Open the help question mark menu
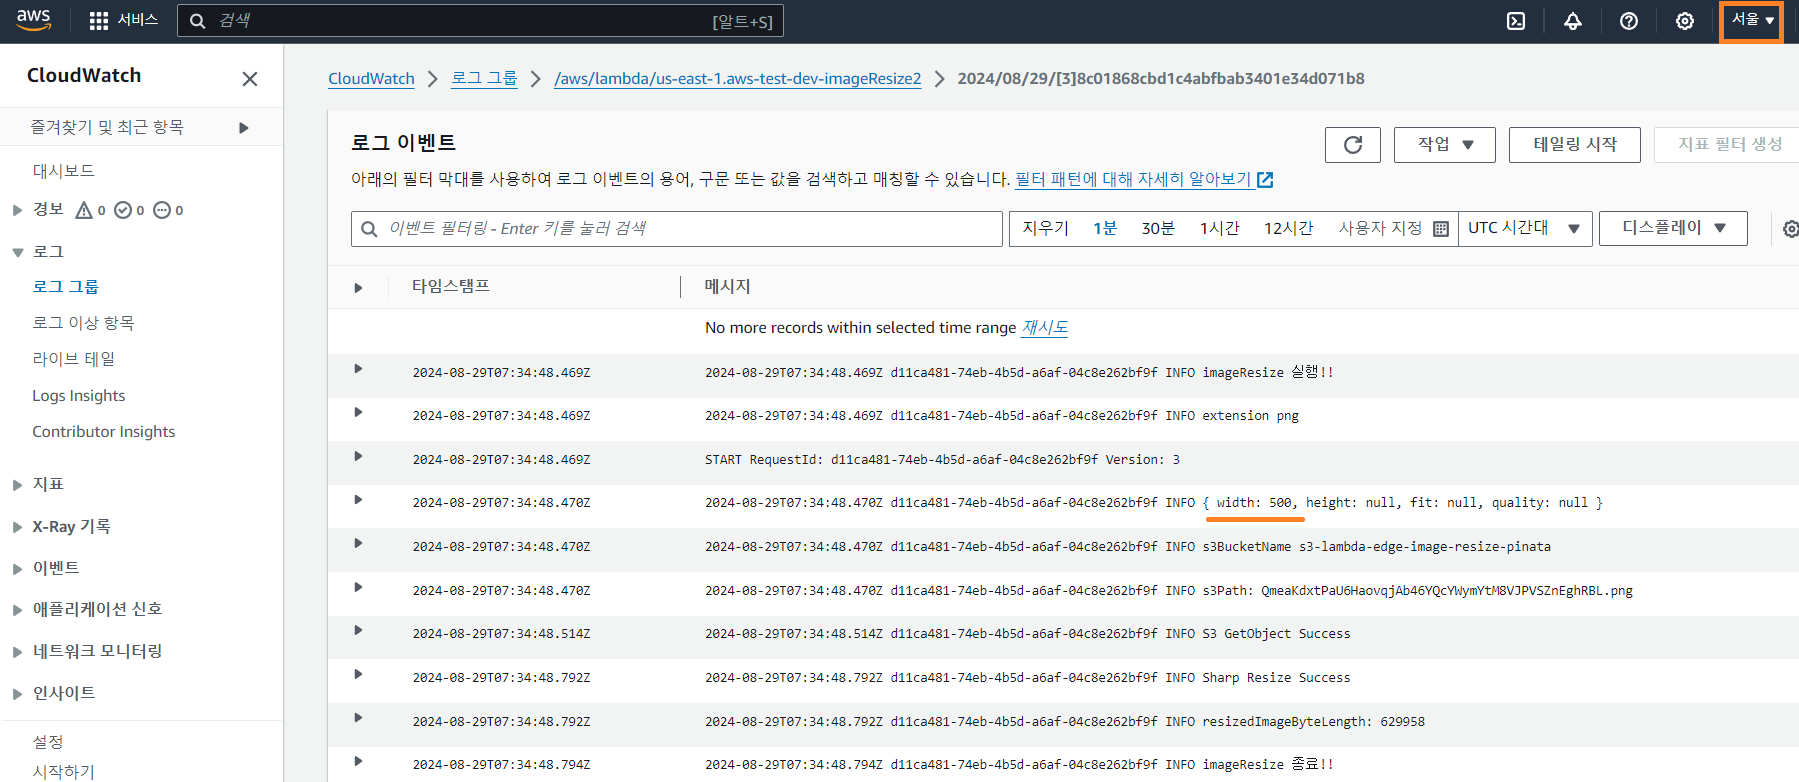Viewport: 1799px width, 782px height. click(x=1629, y=21)
